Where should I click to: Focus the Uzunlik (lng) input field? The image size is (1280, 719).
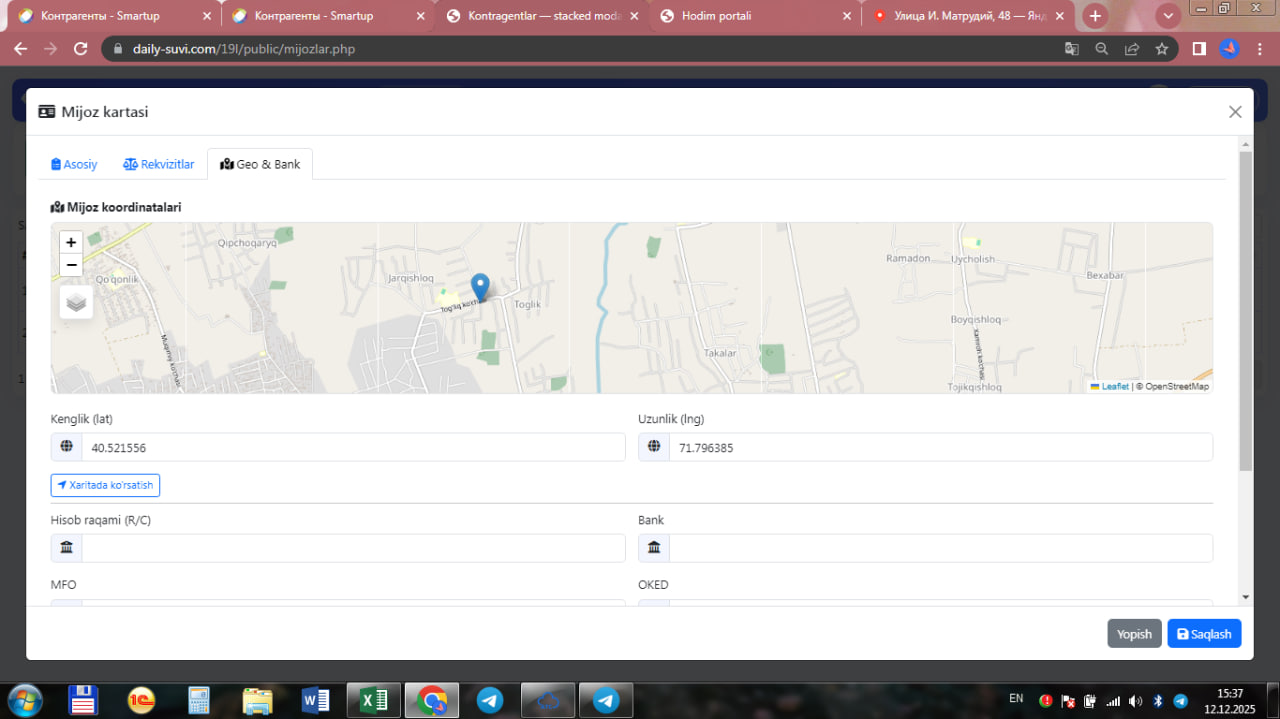(939, 448)
